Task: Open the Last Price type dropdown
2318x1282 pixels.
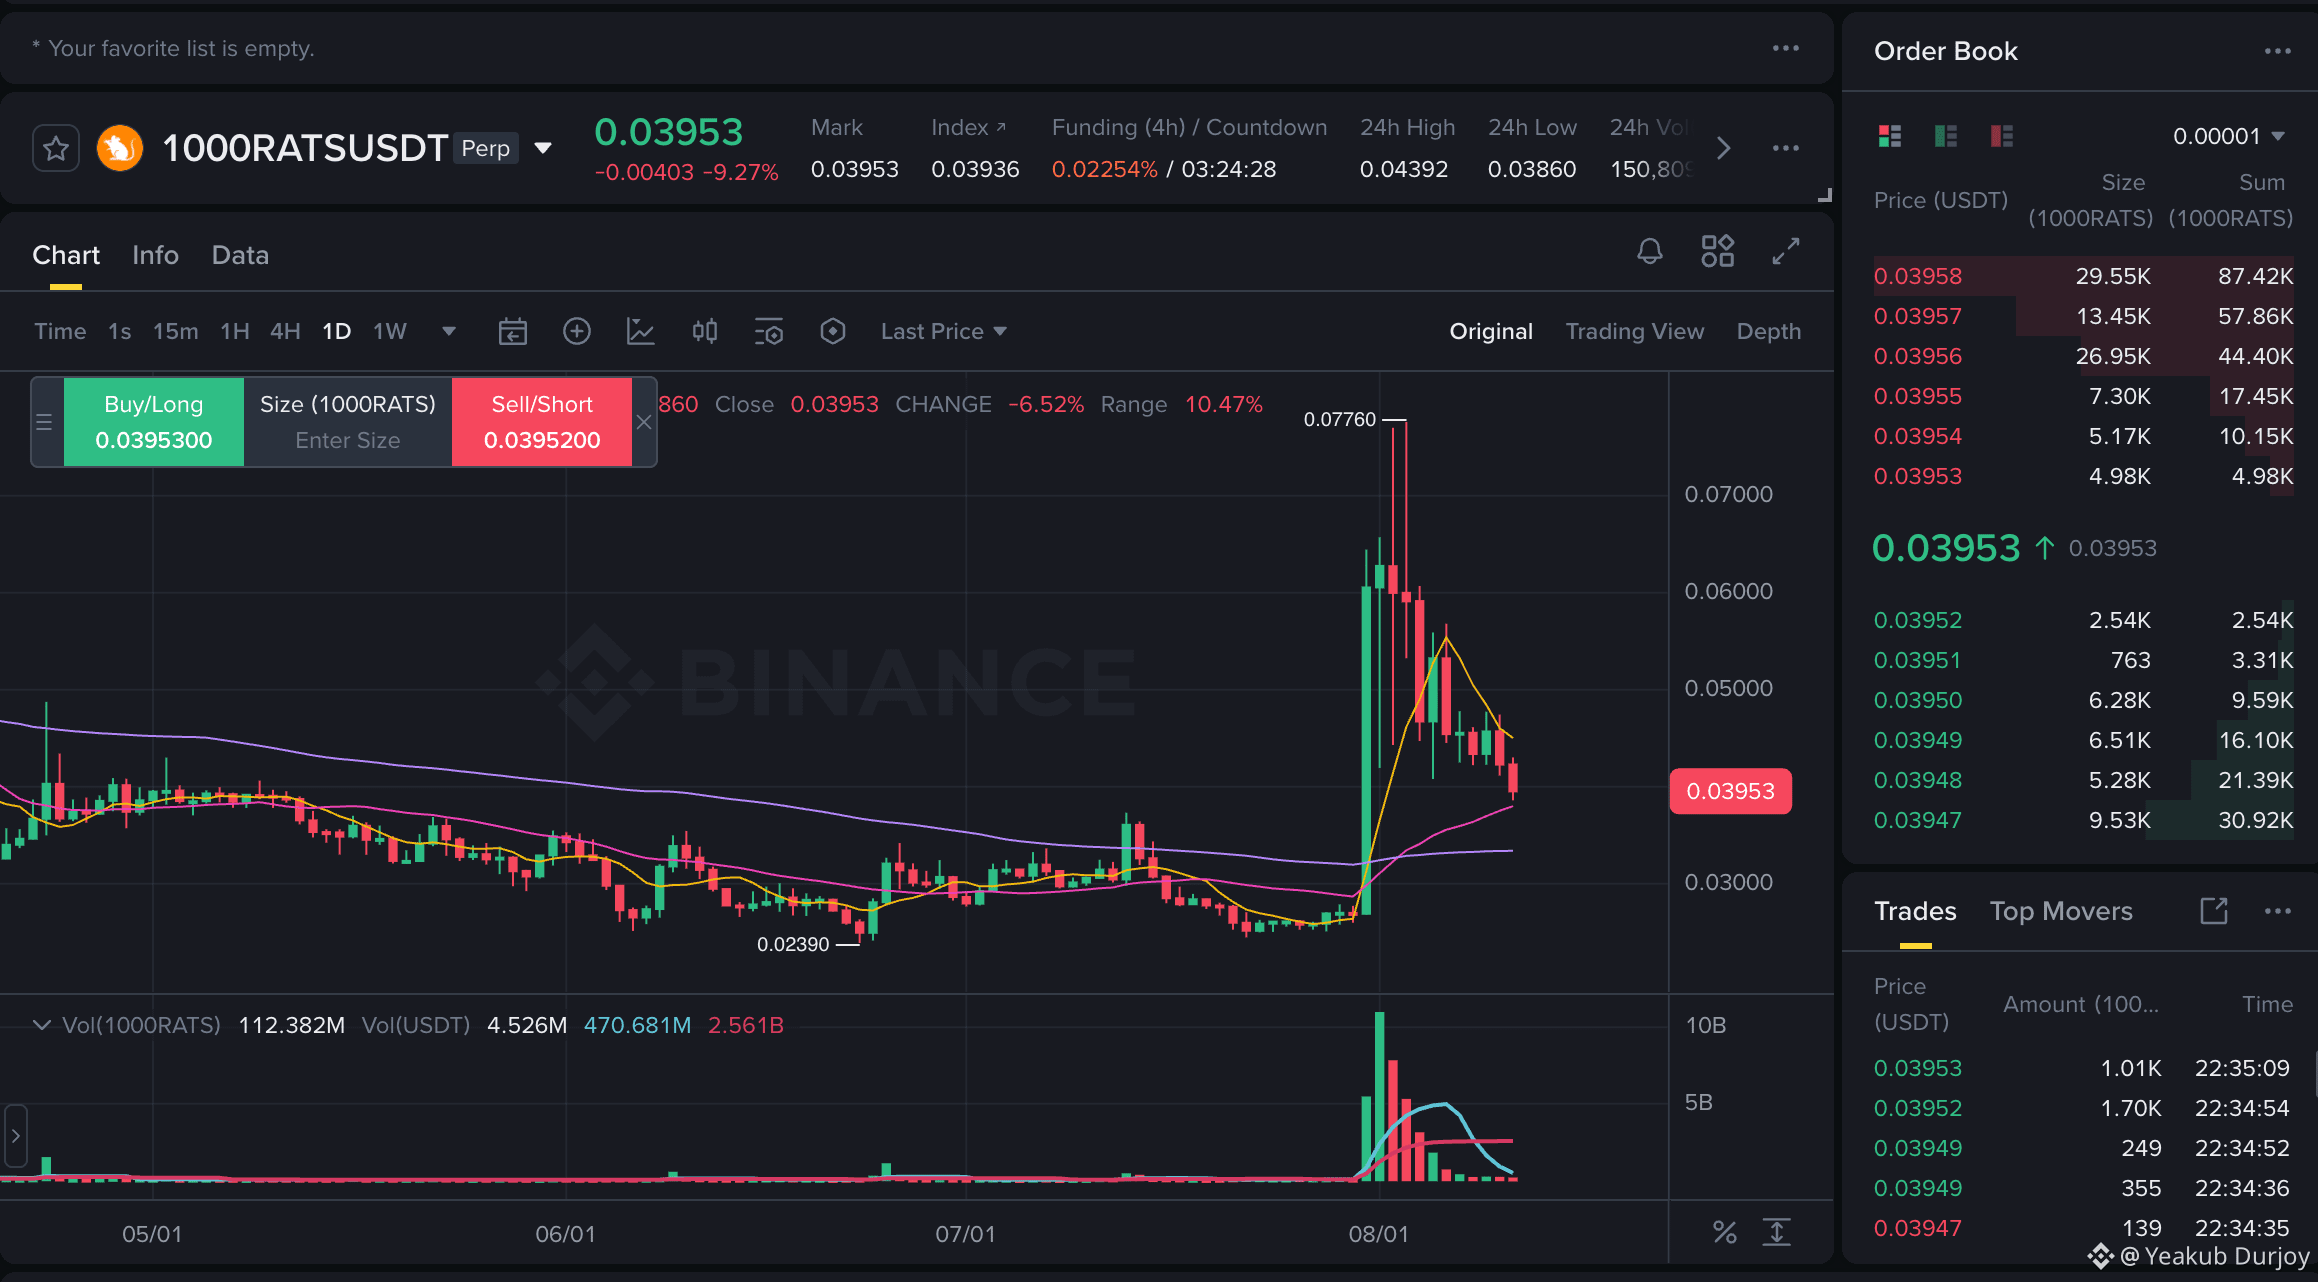Action: click(x=943, y=331)
